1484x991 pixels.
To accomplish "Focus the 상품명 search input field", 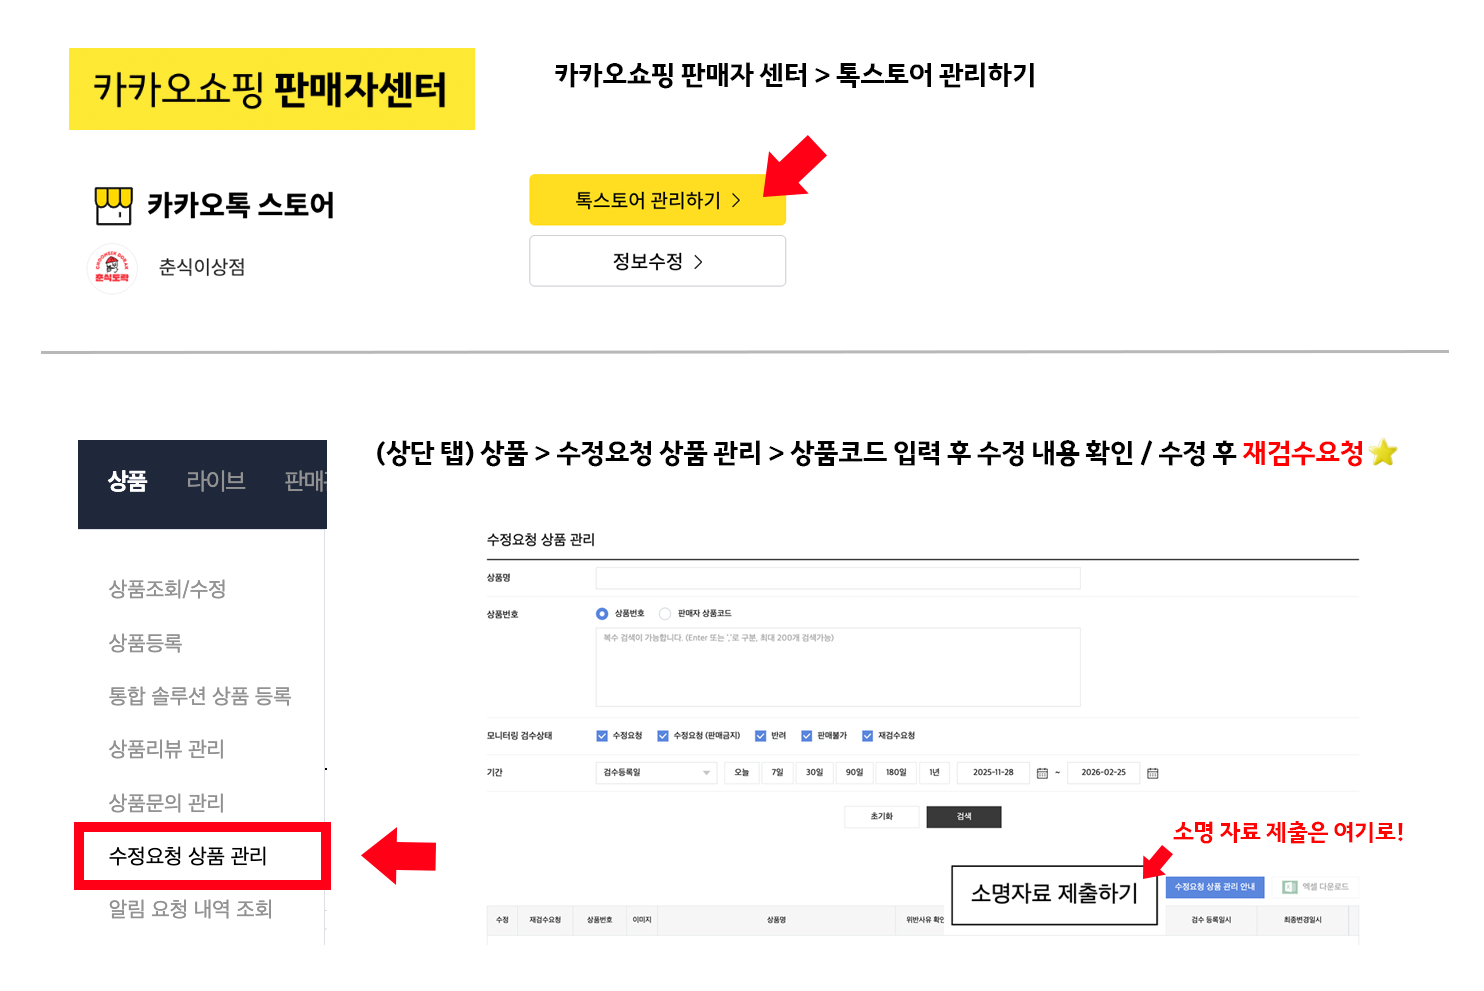I will (x=838, y=578).
